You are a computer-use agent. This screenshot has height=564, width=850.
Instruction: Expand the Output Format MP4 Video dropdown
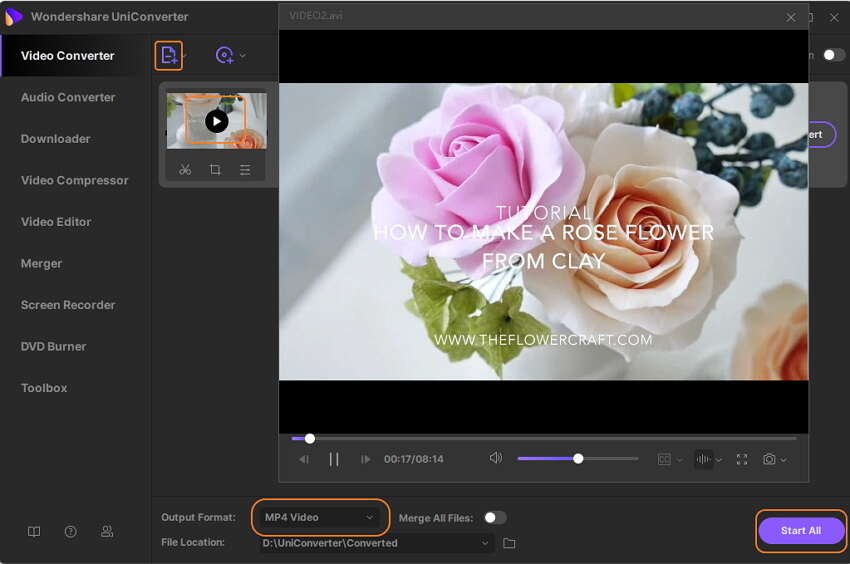click(x=320, y=517)
